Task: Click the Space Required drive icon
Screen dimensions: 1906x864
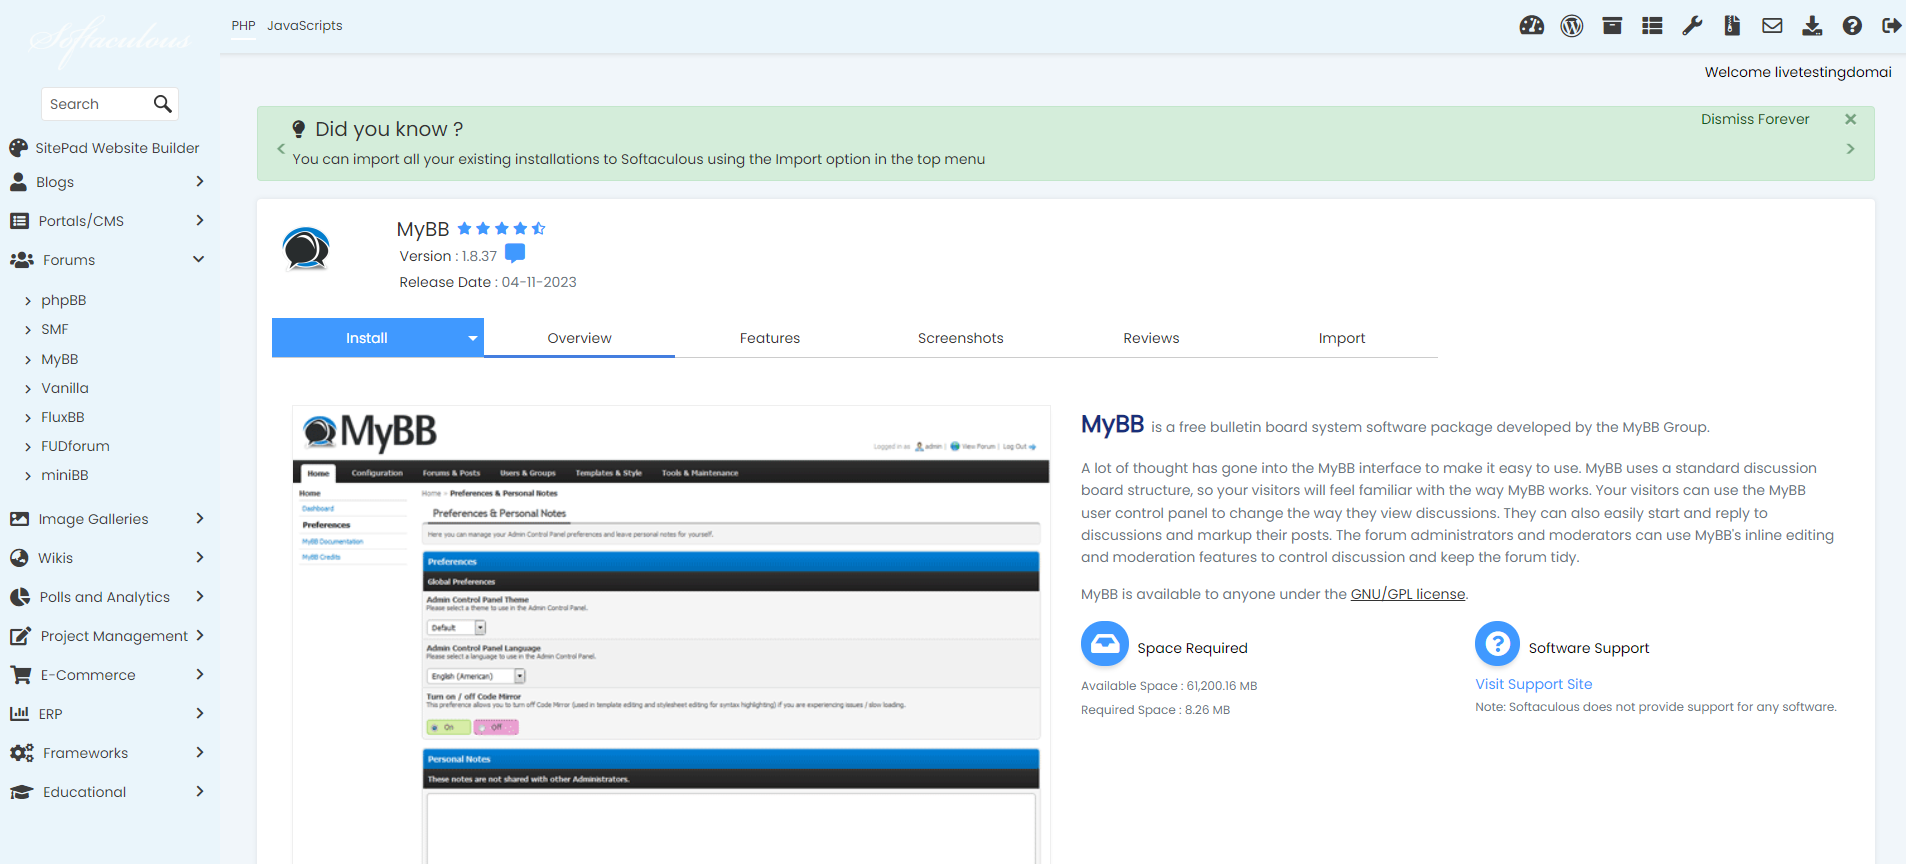Action: point(1104,644)
